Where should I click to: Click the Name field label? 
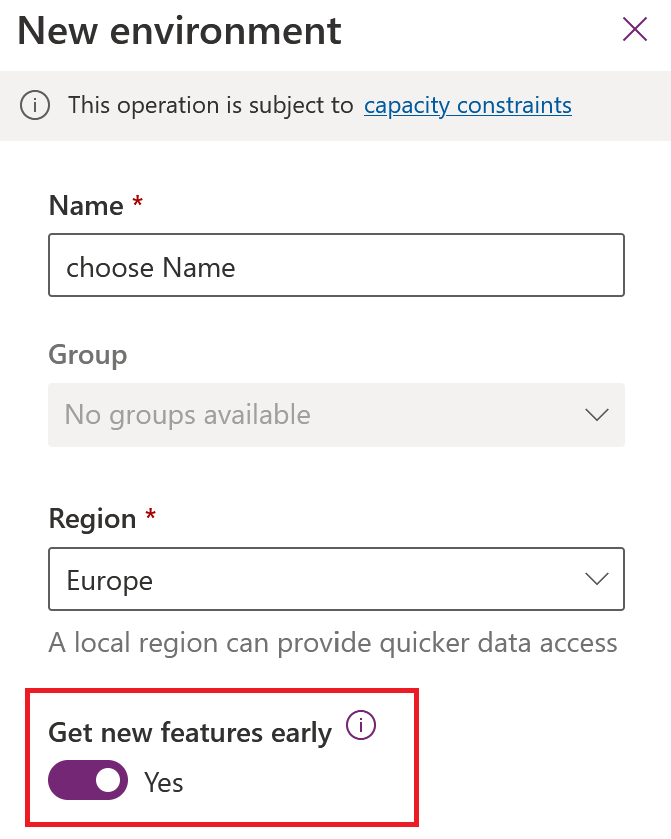pyautogui.click(x=86, y=206)
